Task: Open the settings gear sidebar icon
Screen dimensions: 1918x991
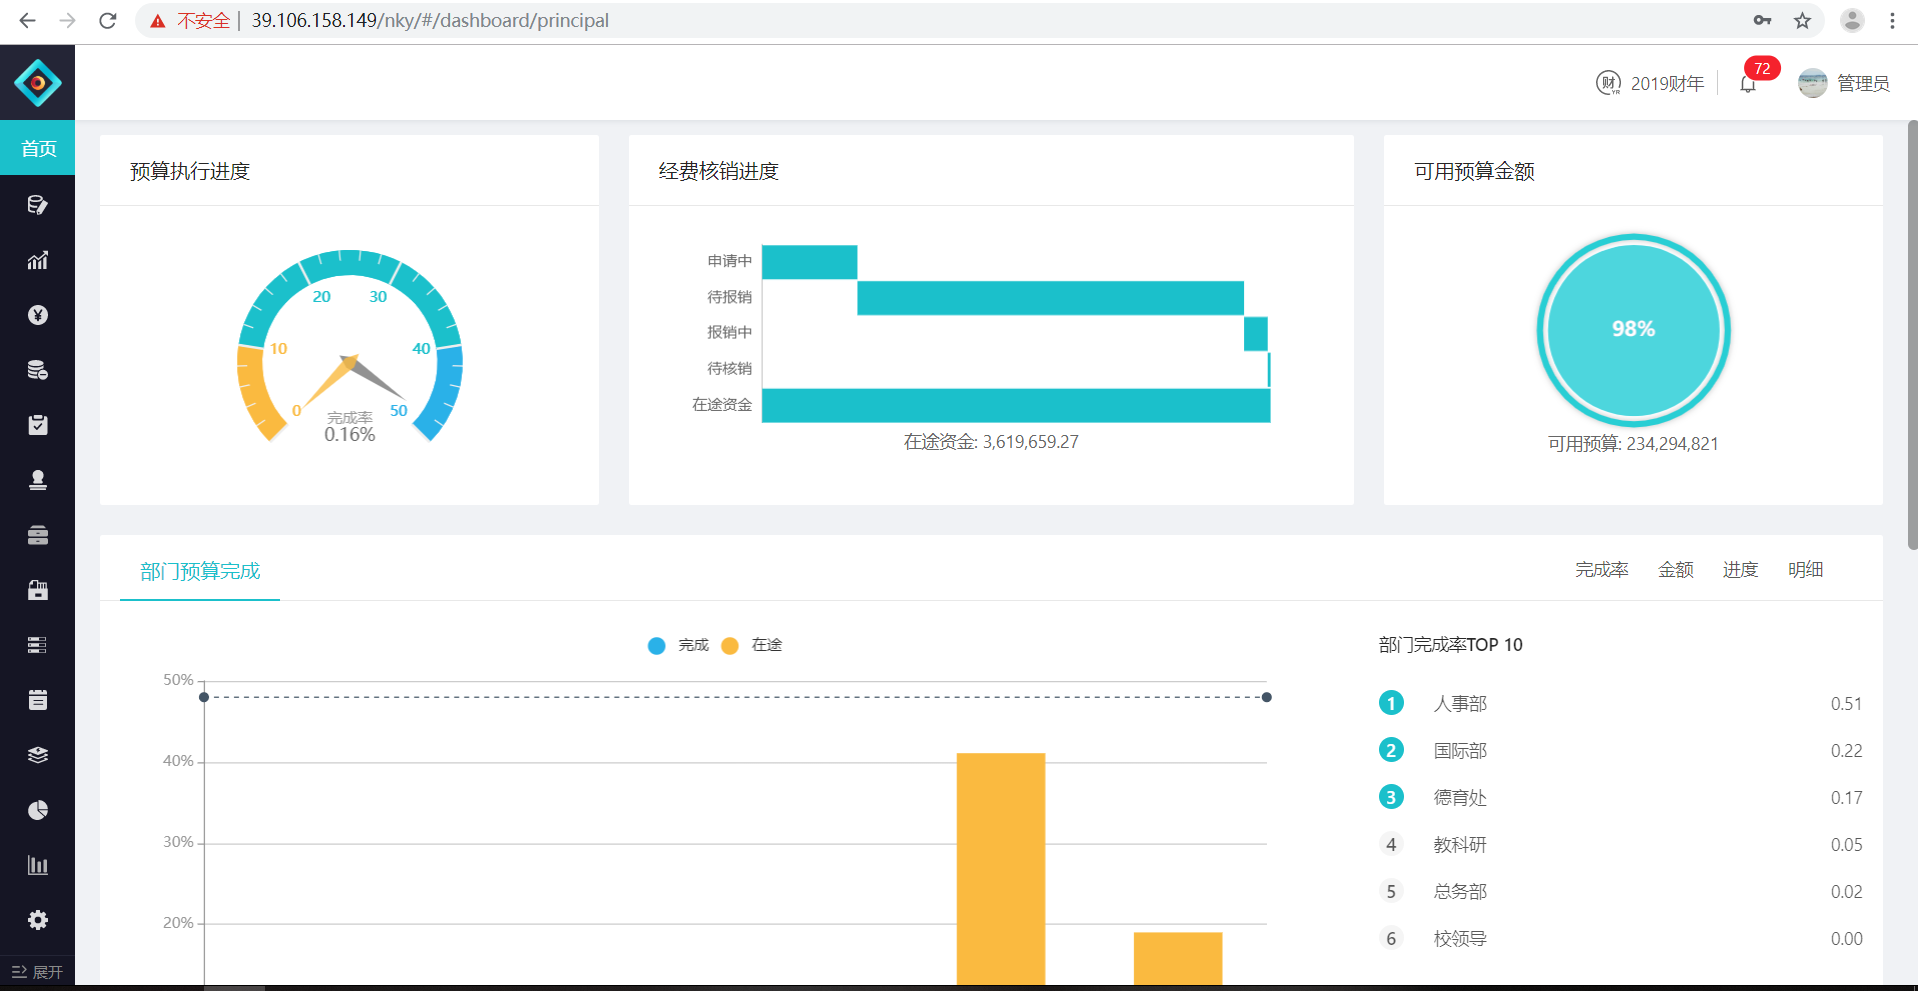Action: click(38, 920)
